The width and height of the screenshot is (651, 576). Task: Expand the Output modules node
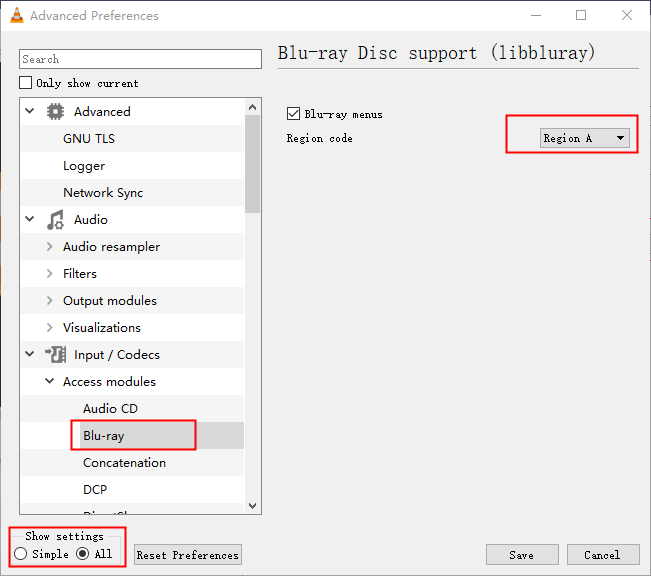[49, 301]
